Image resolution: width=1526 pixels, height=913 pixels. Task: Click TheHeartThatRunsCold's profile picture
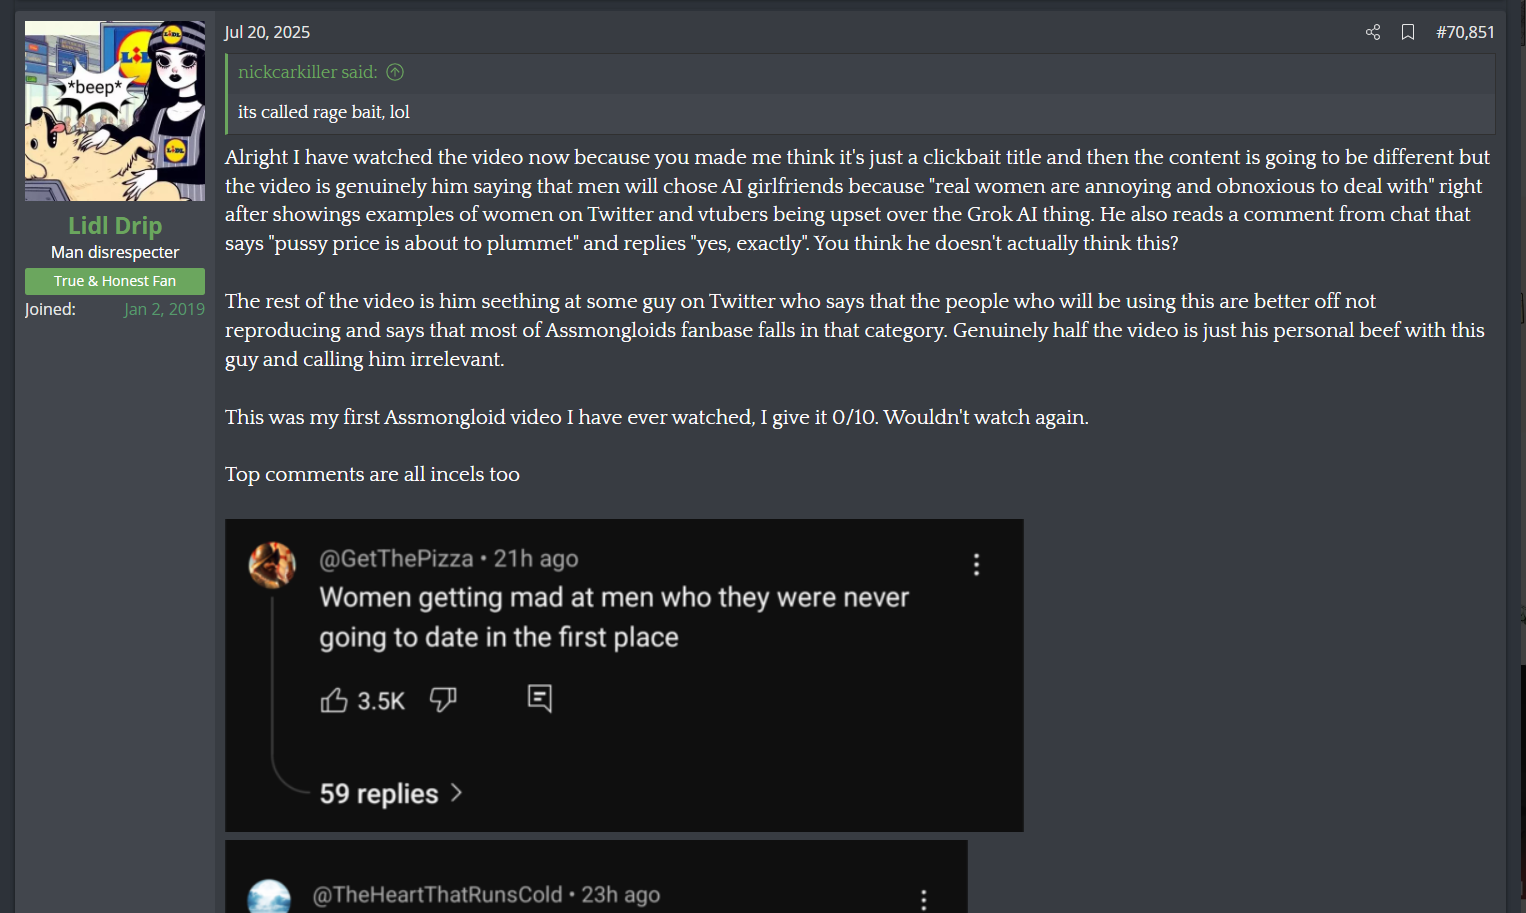(269, 896)
